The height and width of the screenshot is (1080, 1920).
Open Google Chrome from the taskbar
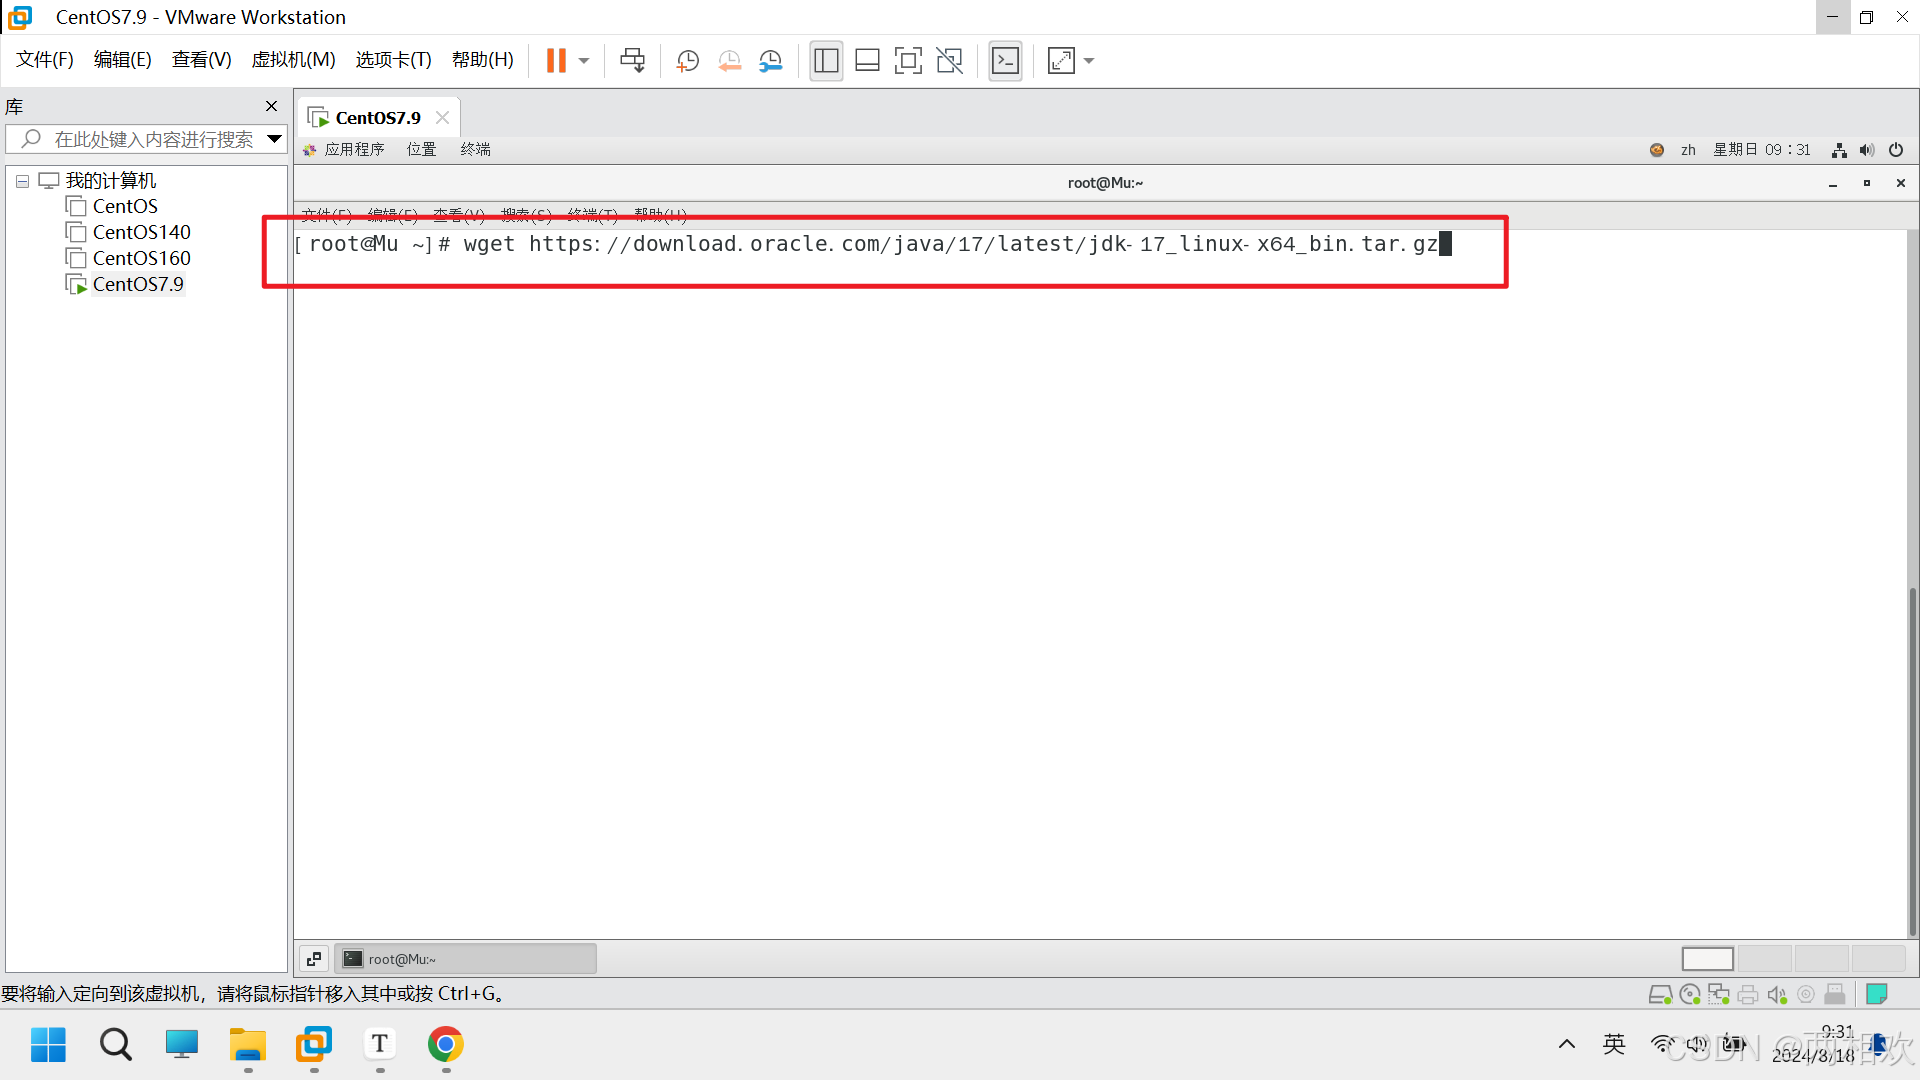(445, 1045)
